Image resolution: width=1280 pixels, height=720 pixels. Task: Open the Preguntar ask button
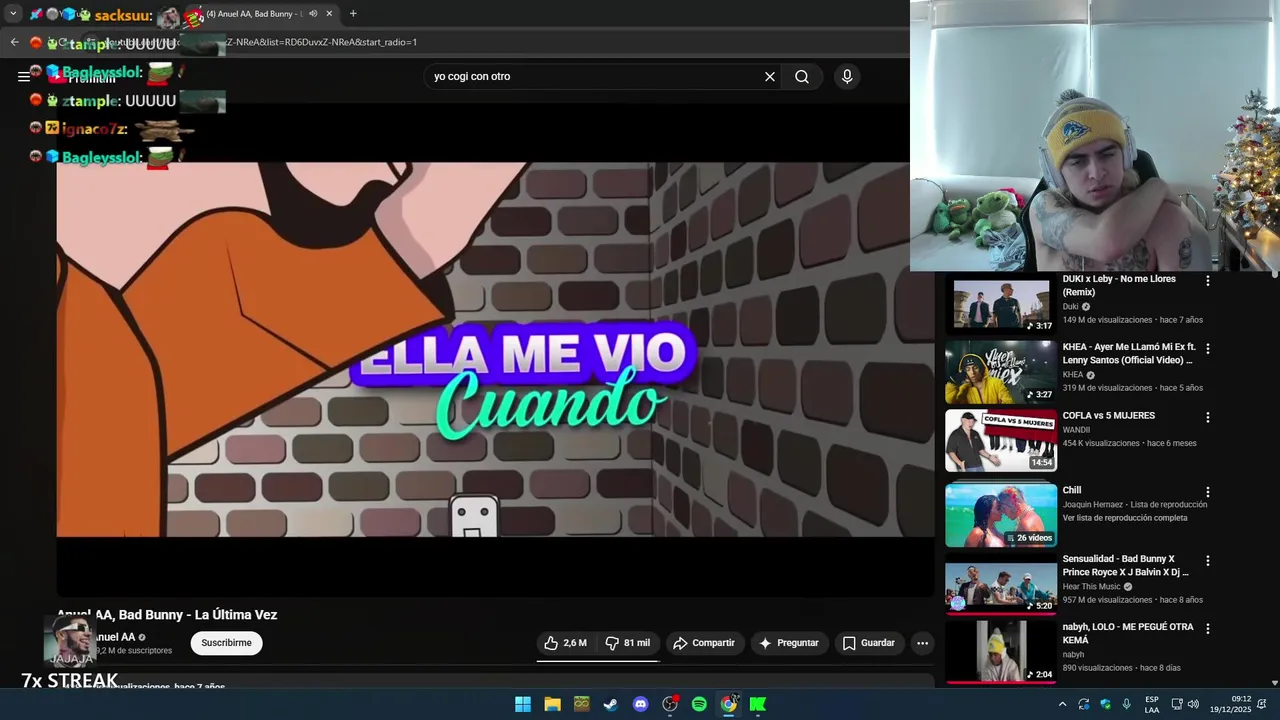point(788,643)
